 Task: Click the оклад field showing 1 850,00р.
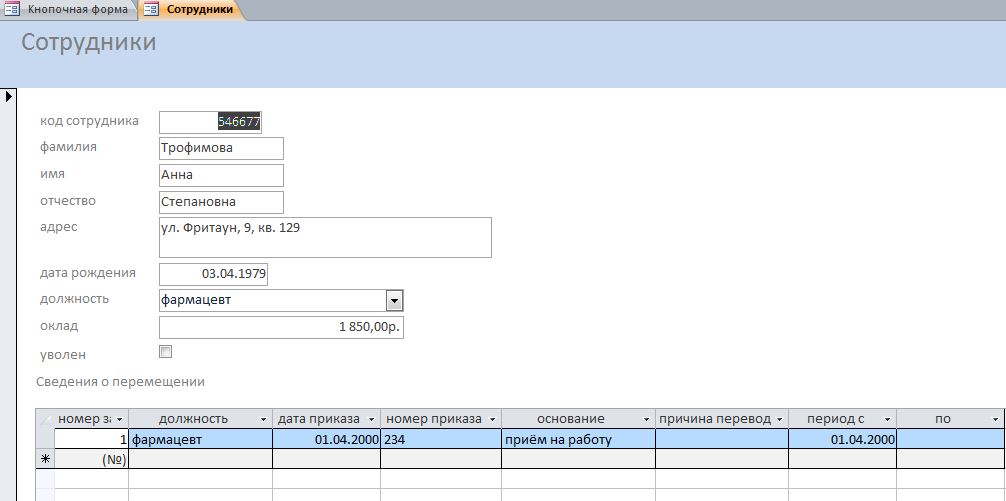(x=281, y=327)
